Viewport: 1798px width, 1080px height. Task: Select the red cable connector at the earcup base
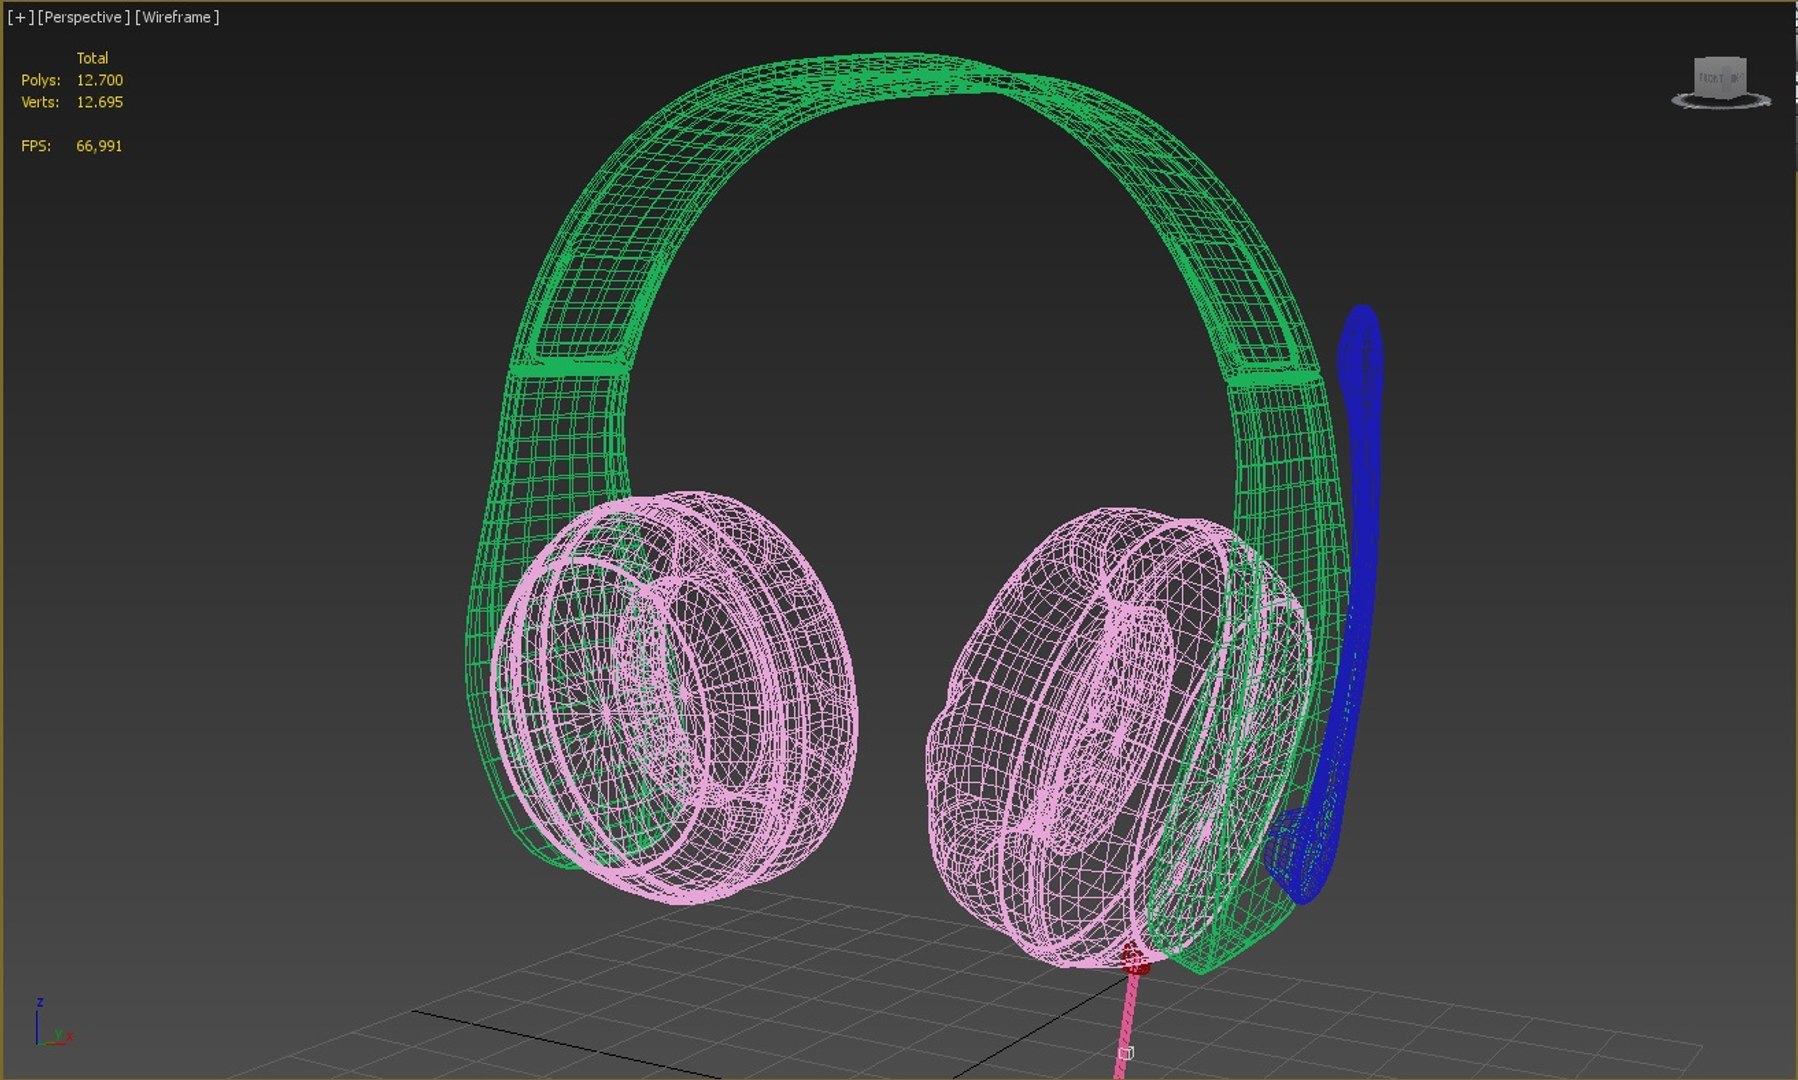tap(1134, 960)
